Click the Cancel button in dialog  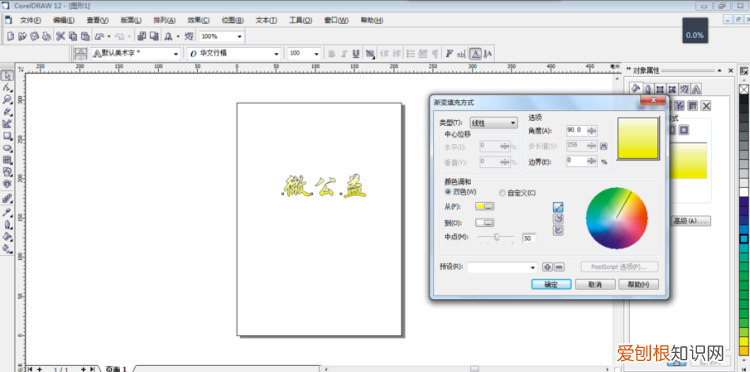click(x=595, y=284)
